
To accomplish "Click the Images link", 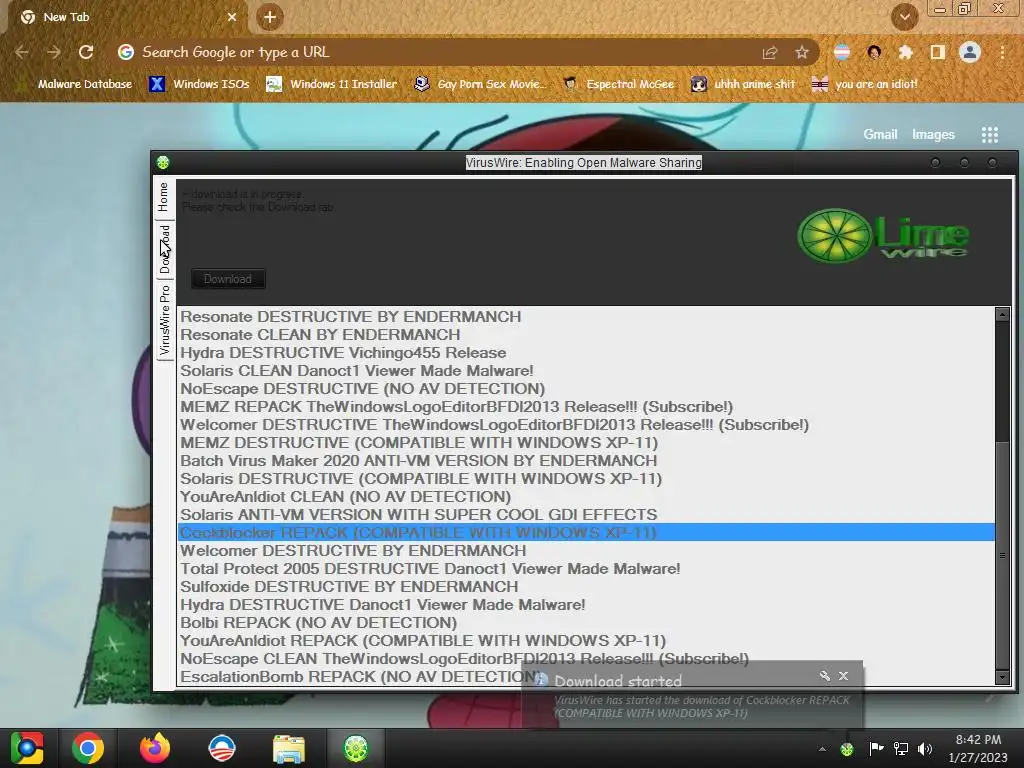I will pos(933,135).
